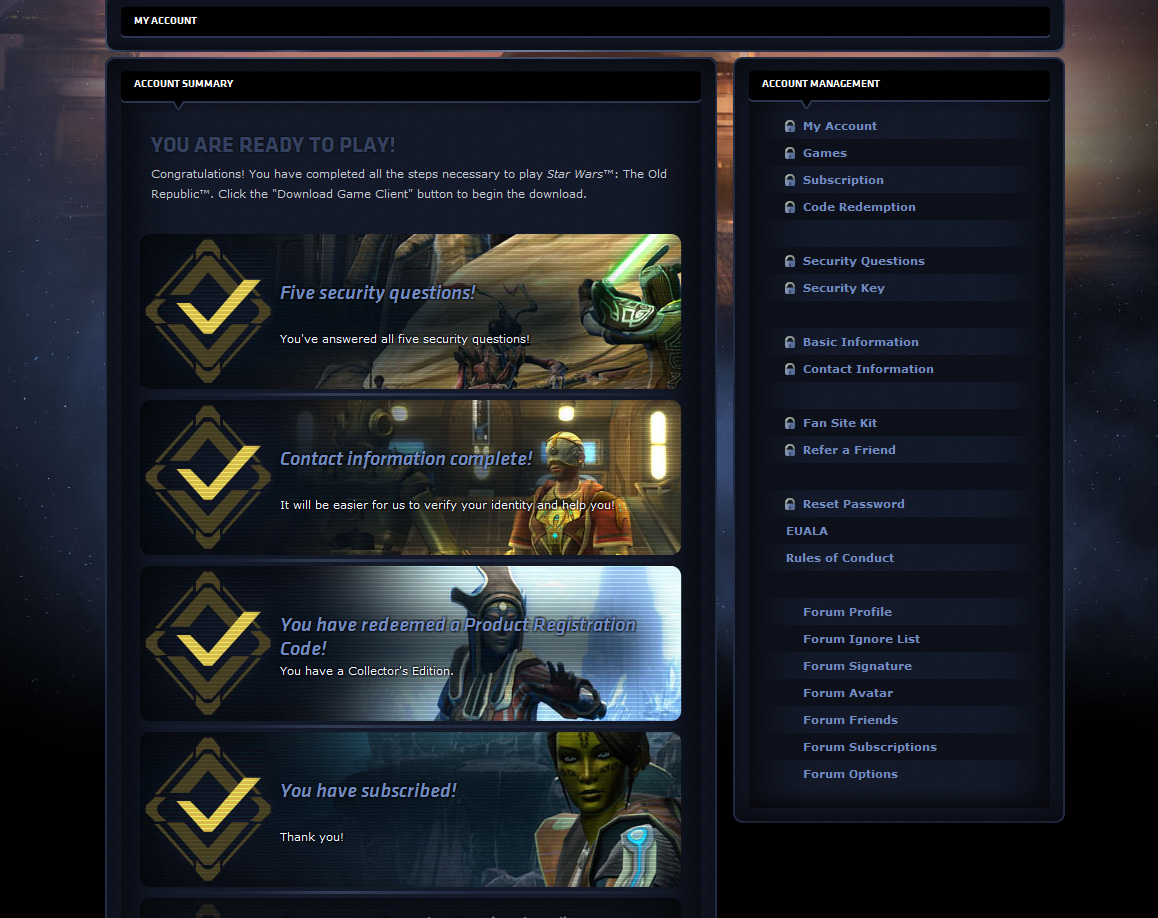
Task: Go to Security Questions settings
Action: click(x=863, y=261)
